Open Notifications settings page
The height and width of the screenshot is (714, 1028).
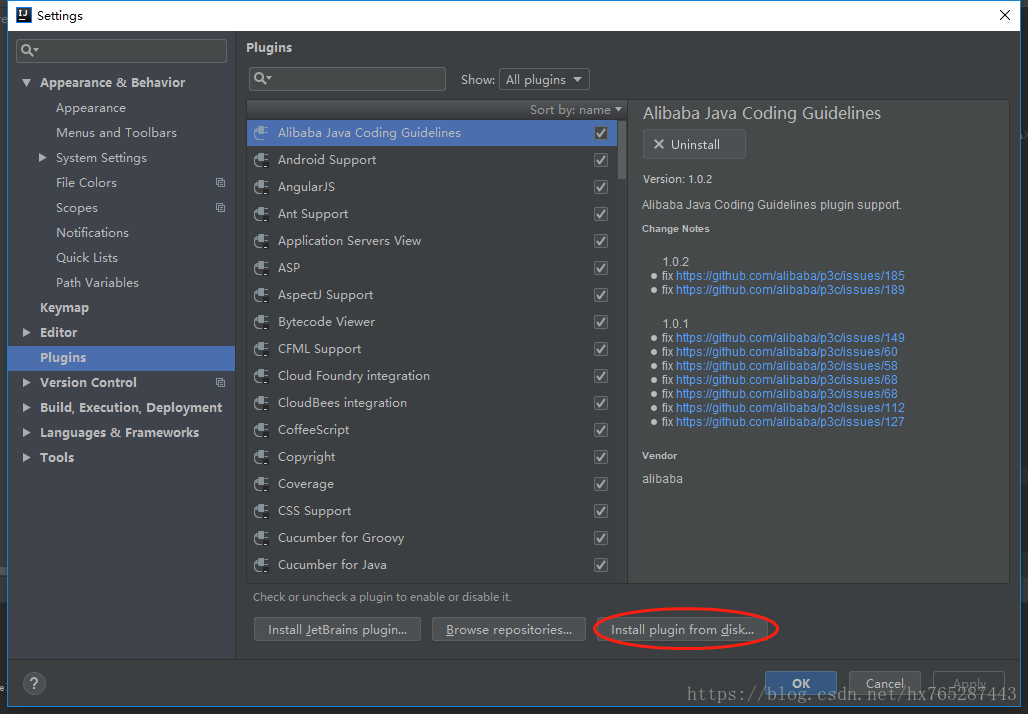pyautogui.click(x=92, y=233)
